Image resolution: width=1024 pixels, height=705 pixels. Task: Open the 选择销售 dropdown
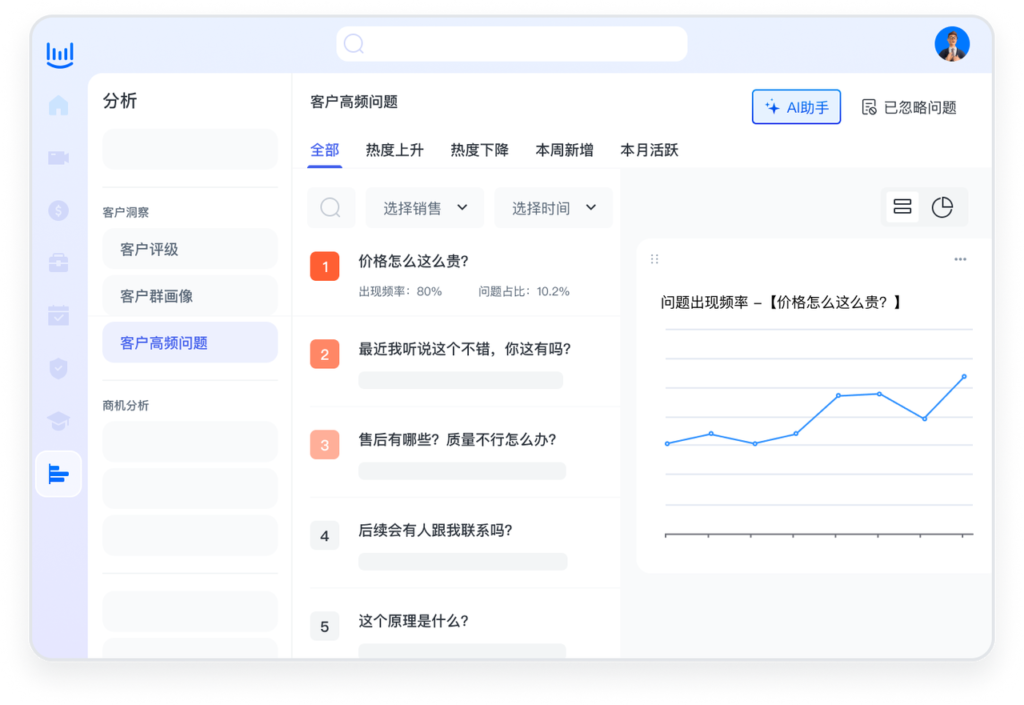pos(425,208)
